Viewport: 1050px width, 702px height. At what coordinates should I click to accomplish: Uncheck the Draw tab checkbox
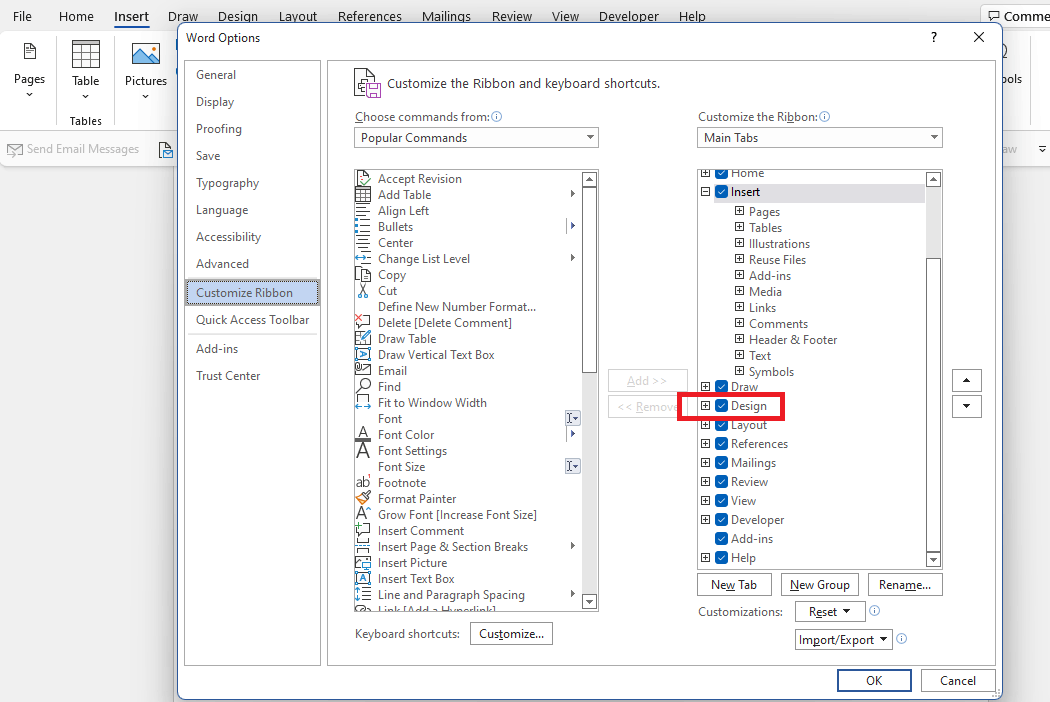click(721, 387)
